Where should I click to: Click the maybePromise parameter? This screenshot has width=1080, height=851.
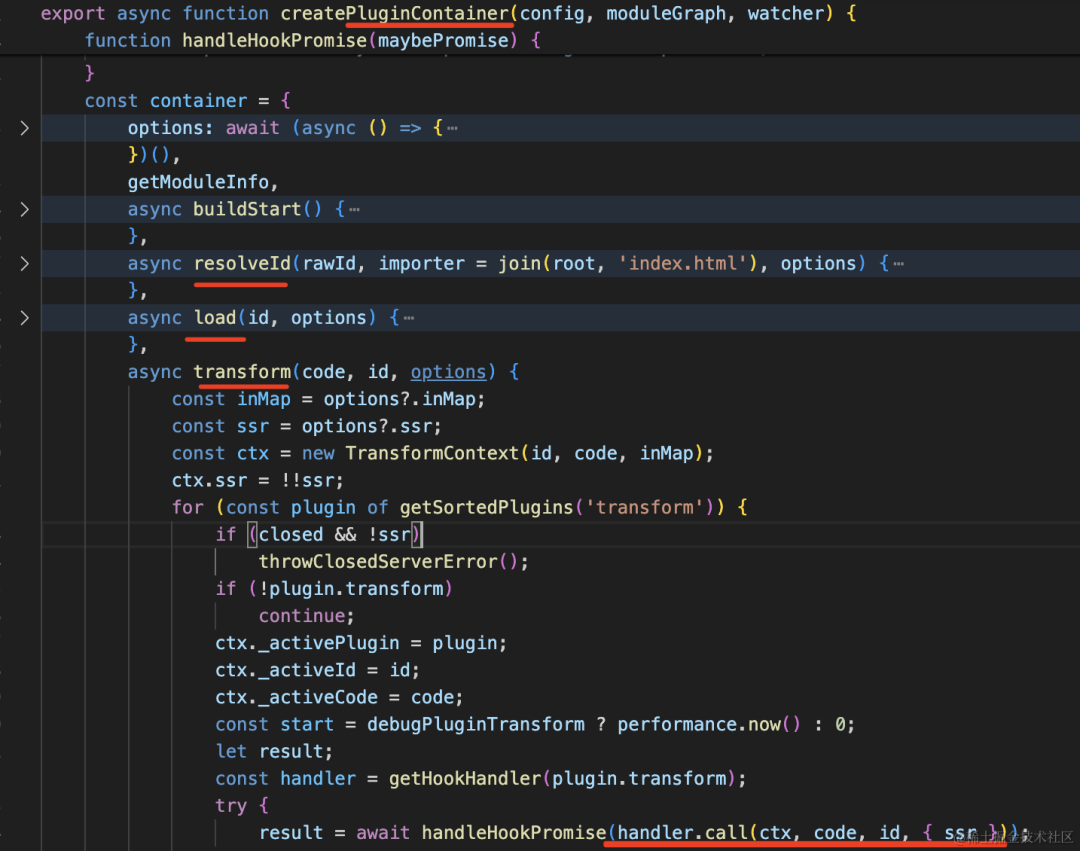click(443, 41)
